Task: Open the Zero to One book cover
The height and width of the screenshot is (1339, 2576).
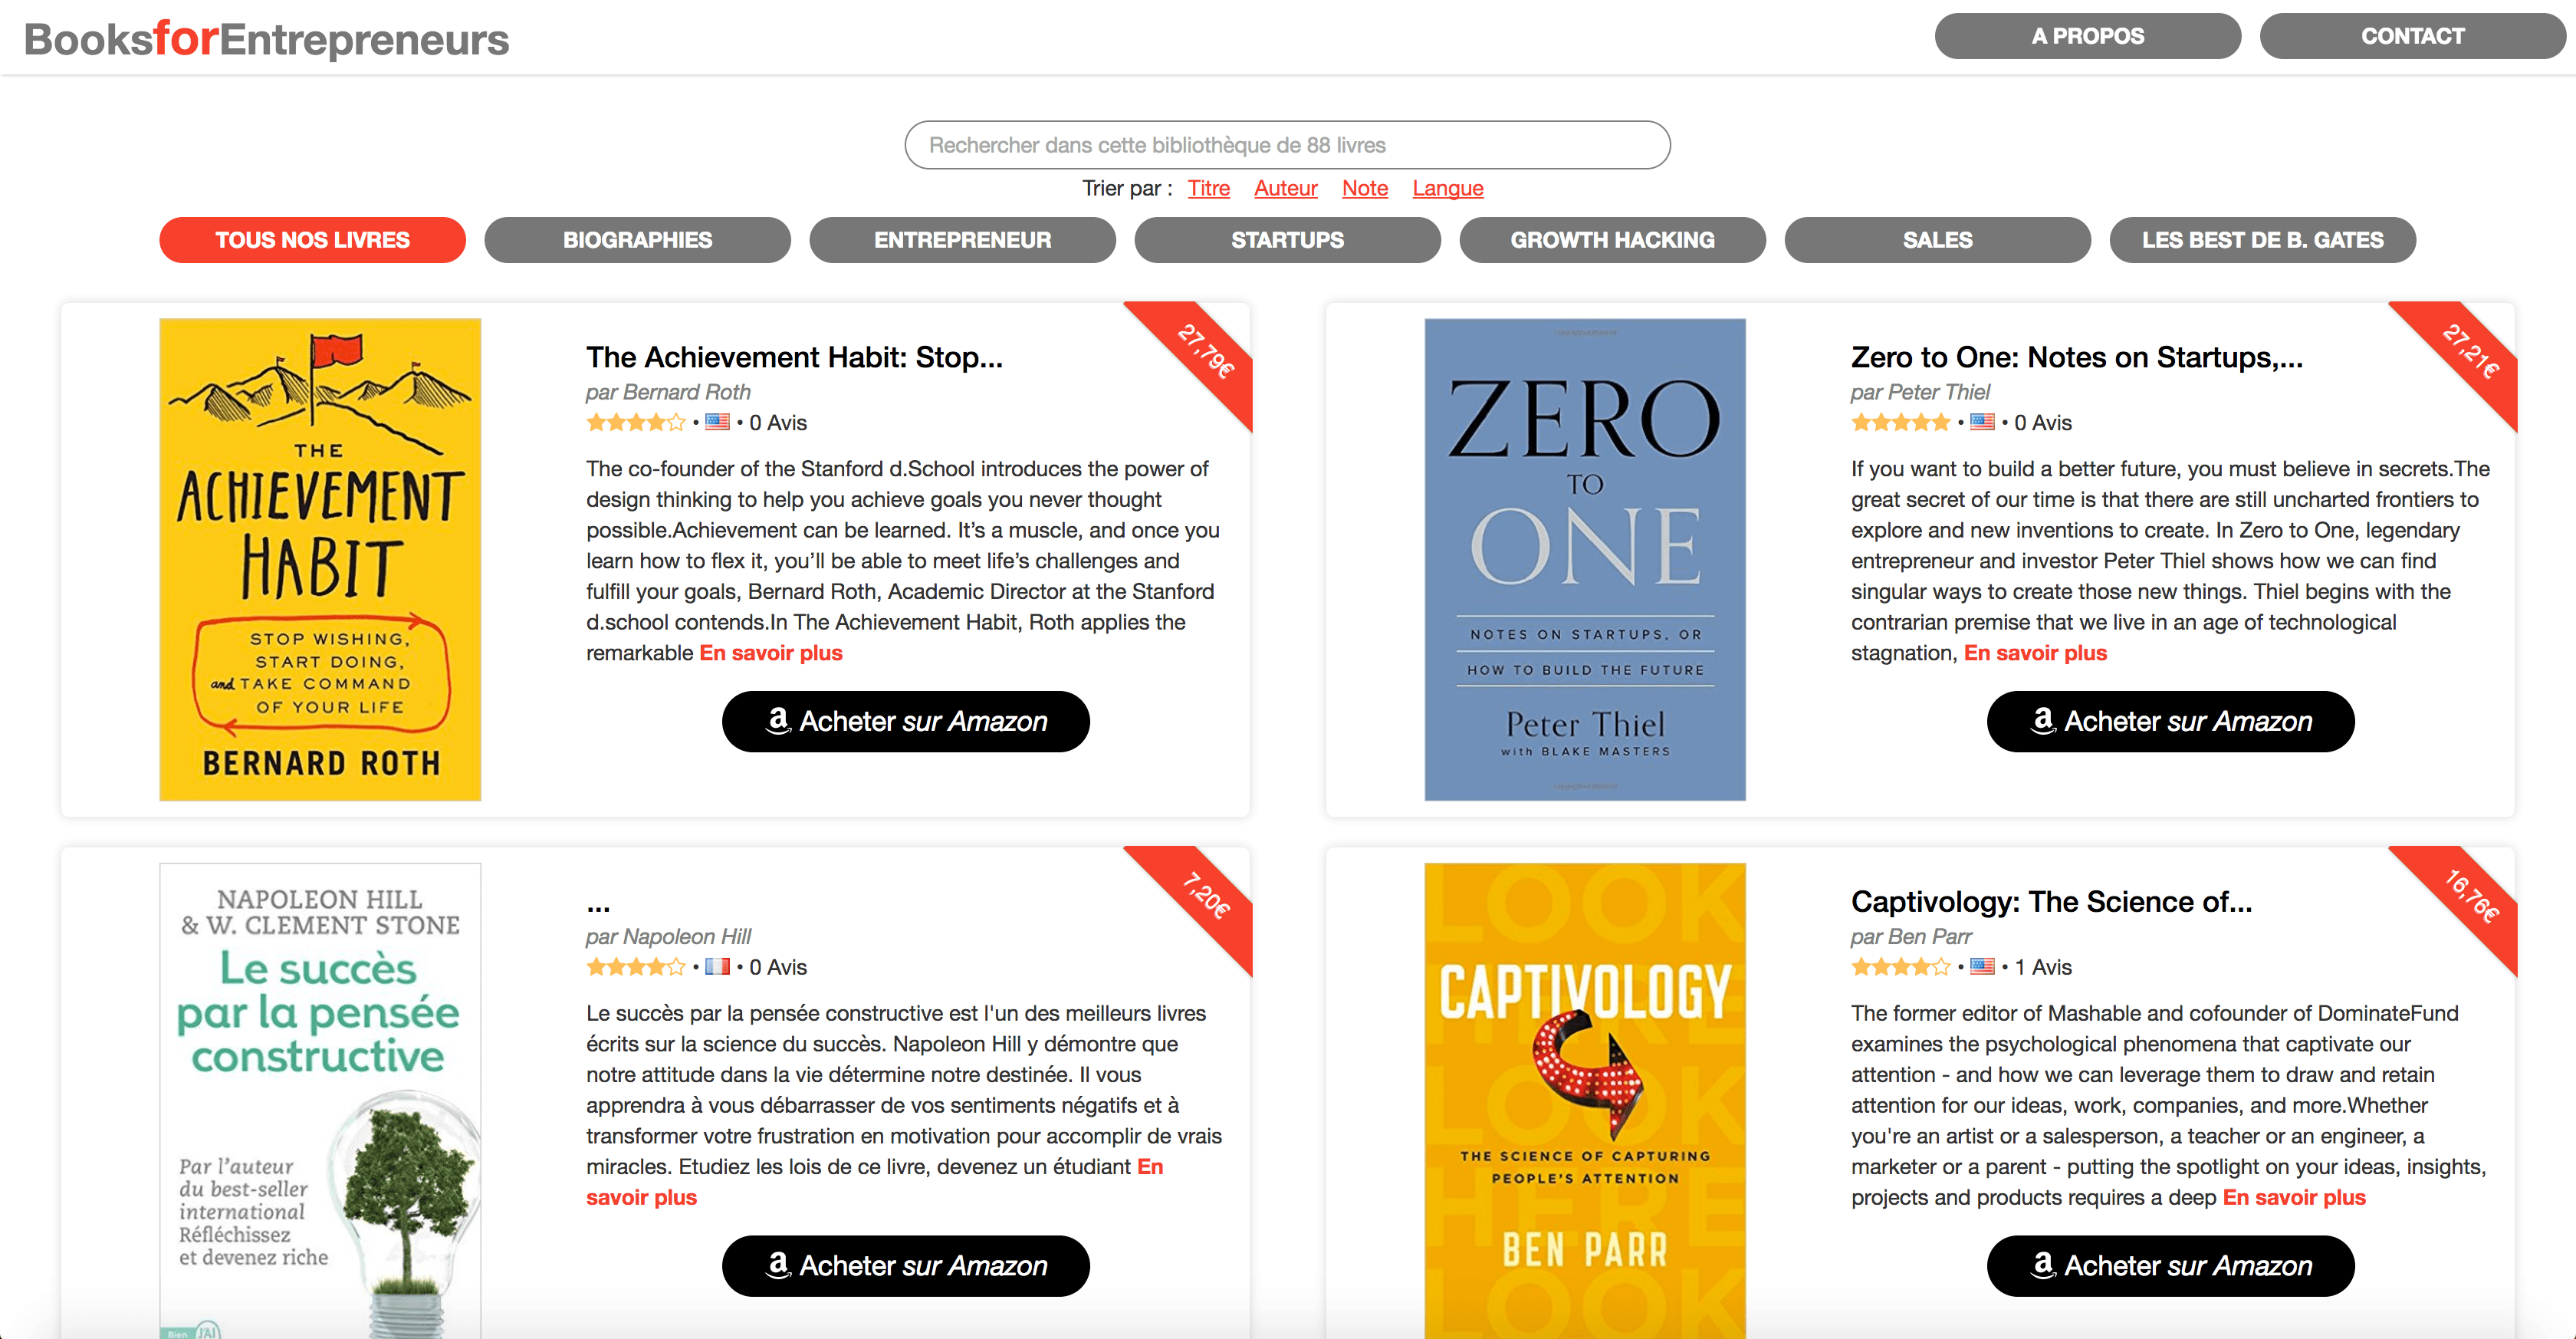Action: pos(1585,559)
